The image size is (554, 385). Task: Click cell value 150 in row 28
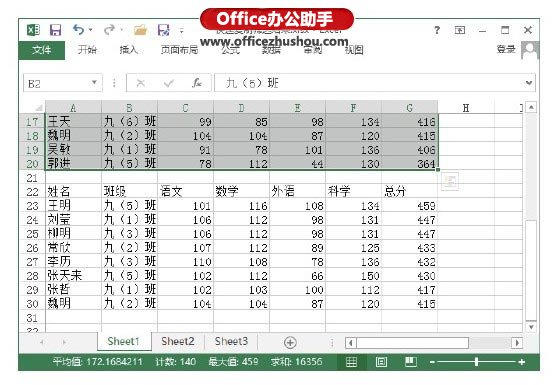click(x=353, y=276)
